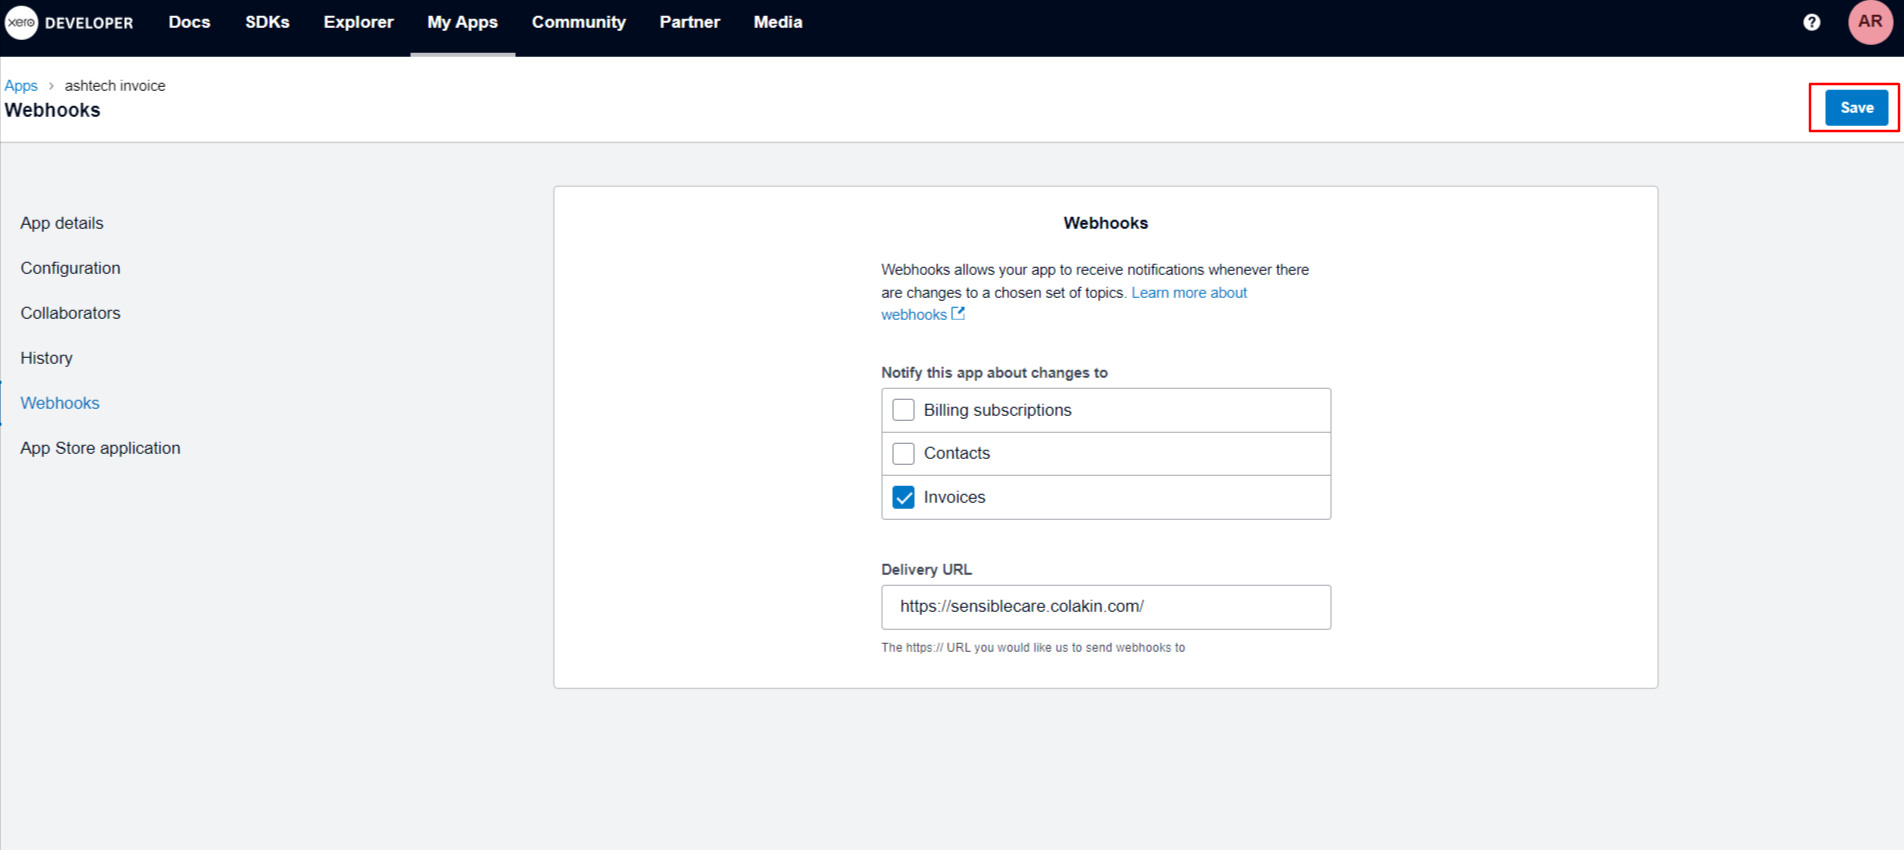Open the AR user avatar menu
Viewport: 1904px width, 850px height.
click(1869, 22)
